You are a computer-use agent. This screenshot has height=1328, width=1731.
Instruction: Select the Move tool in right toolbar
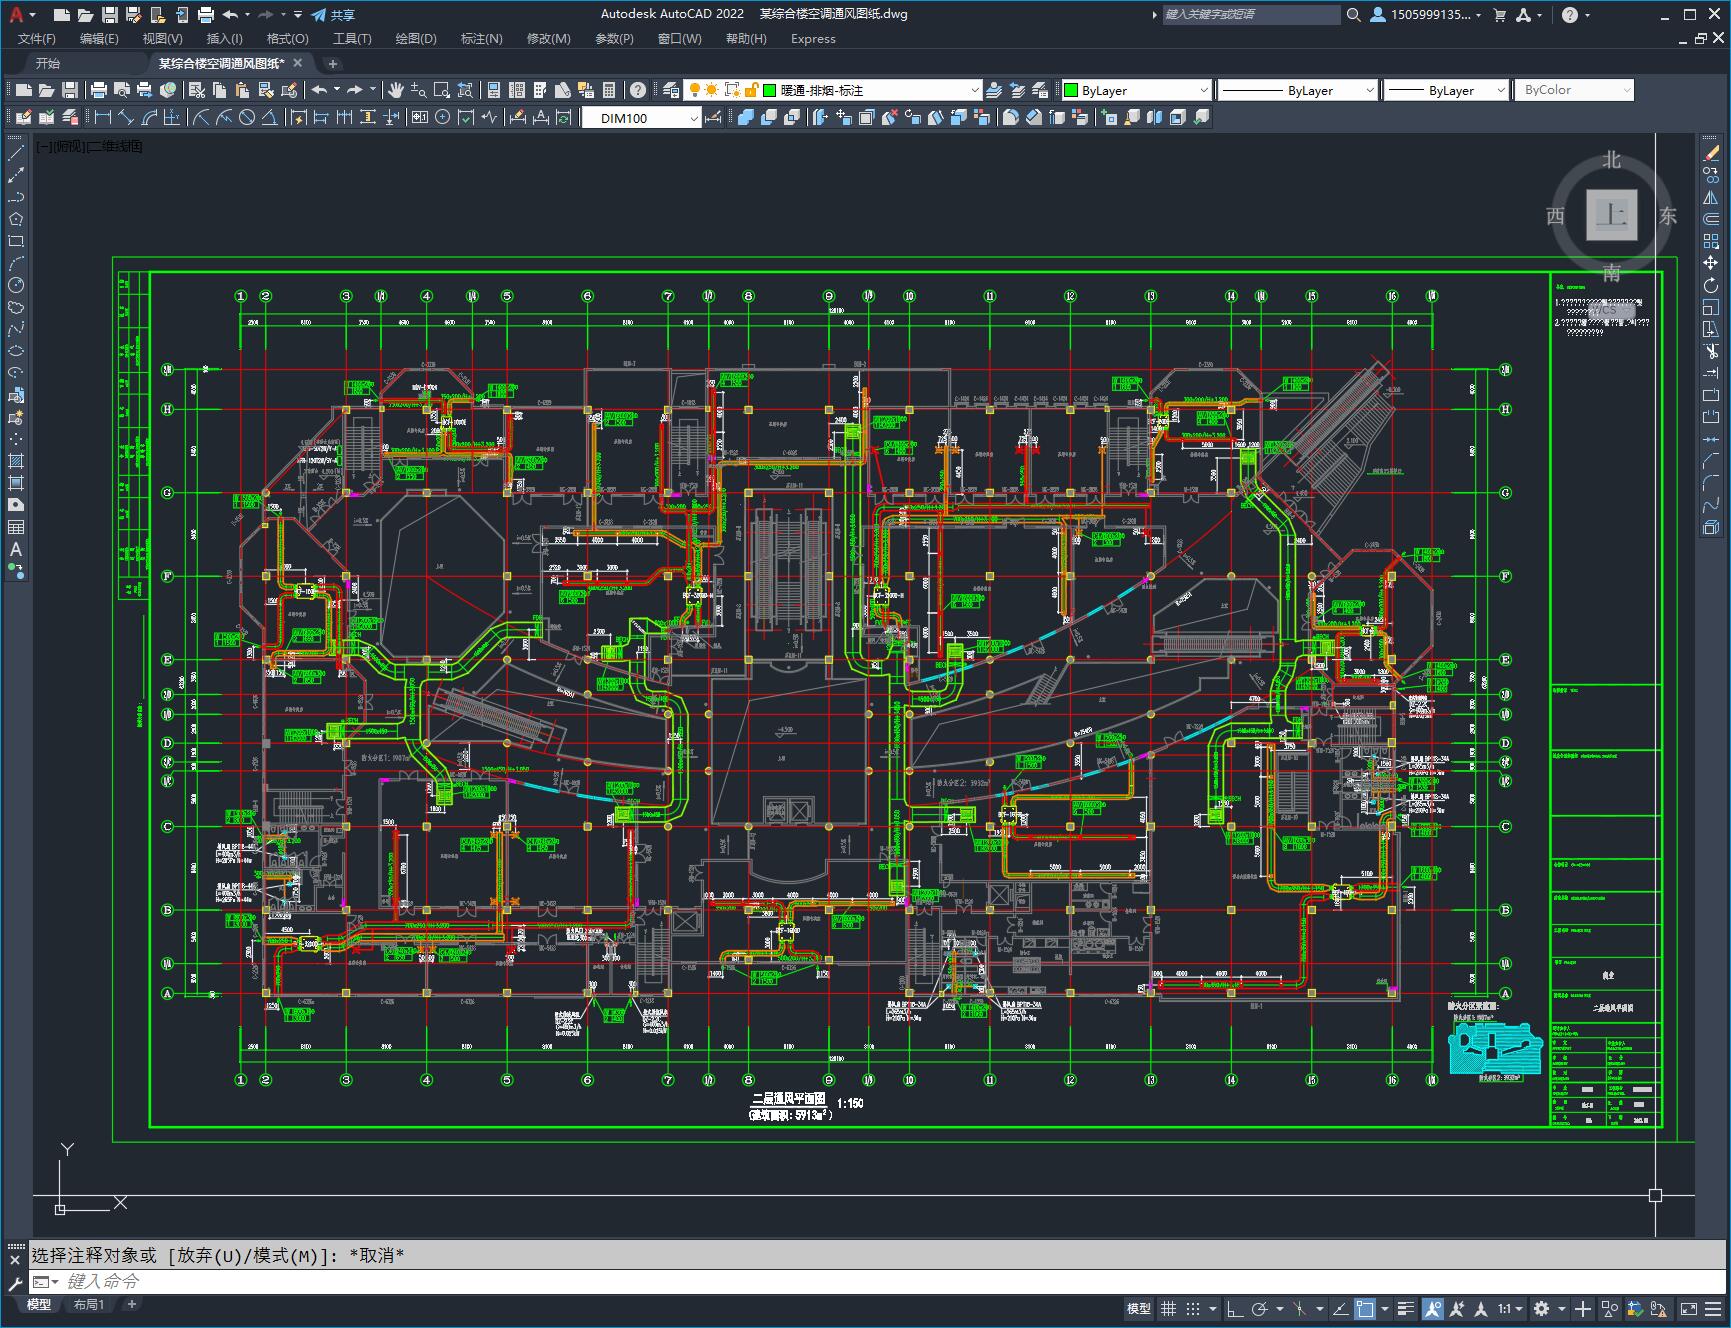pos(1711,263)
